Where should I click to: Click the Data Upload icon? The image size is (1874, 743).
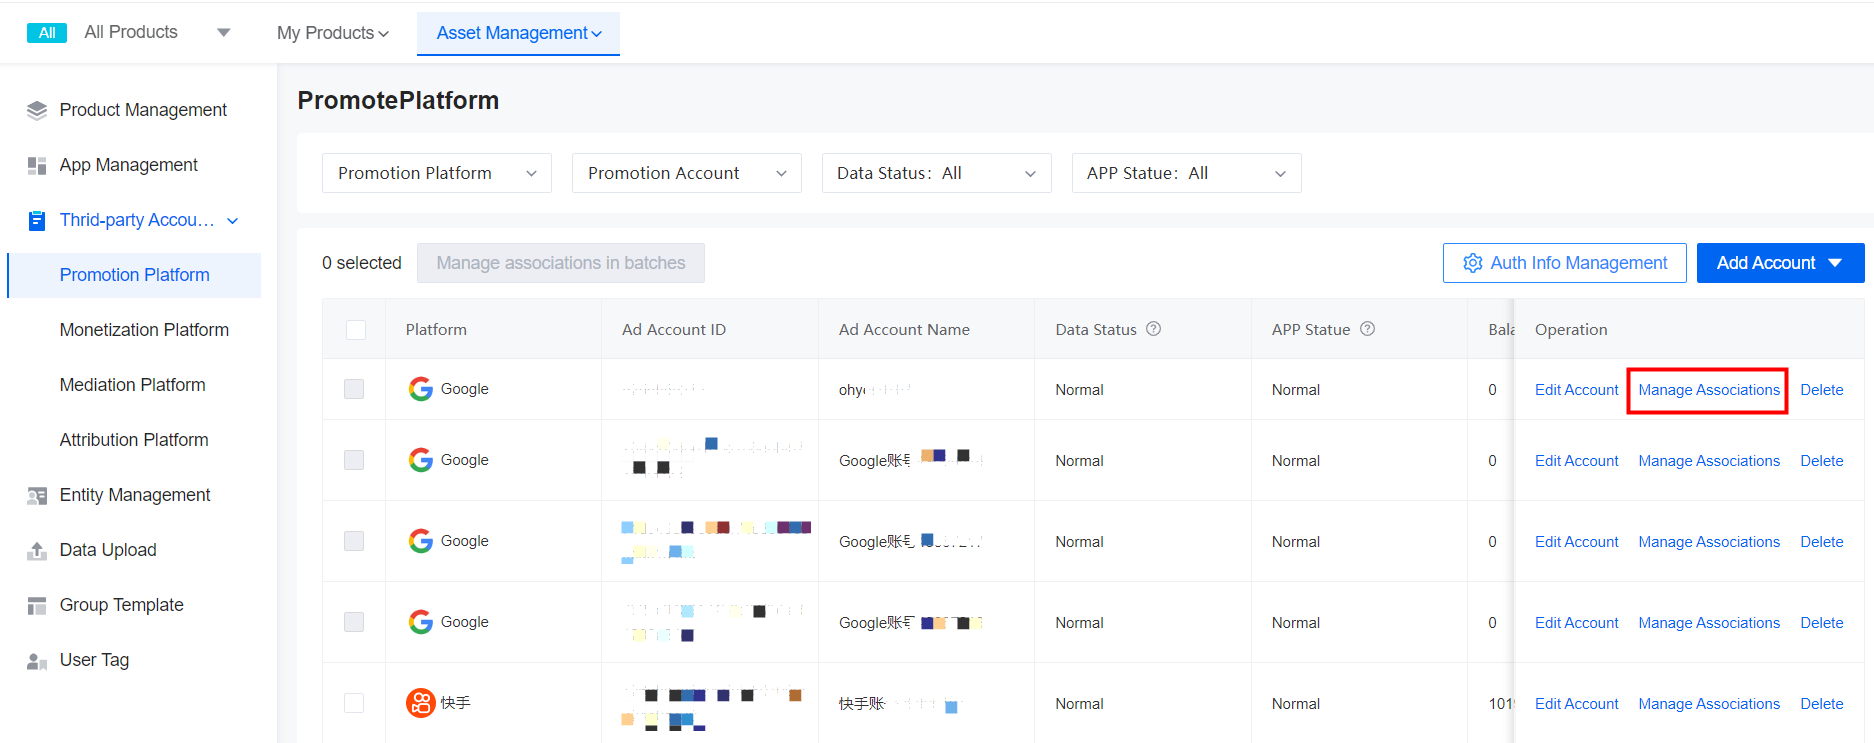(37, 550)
